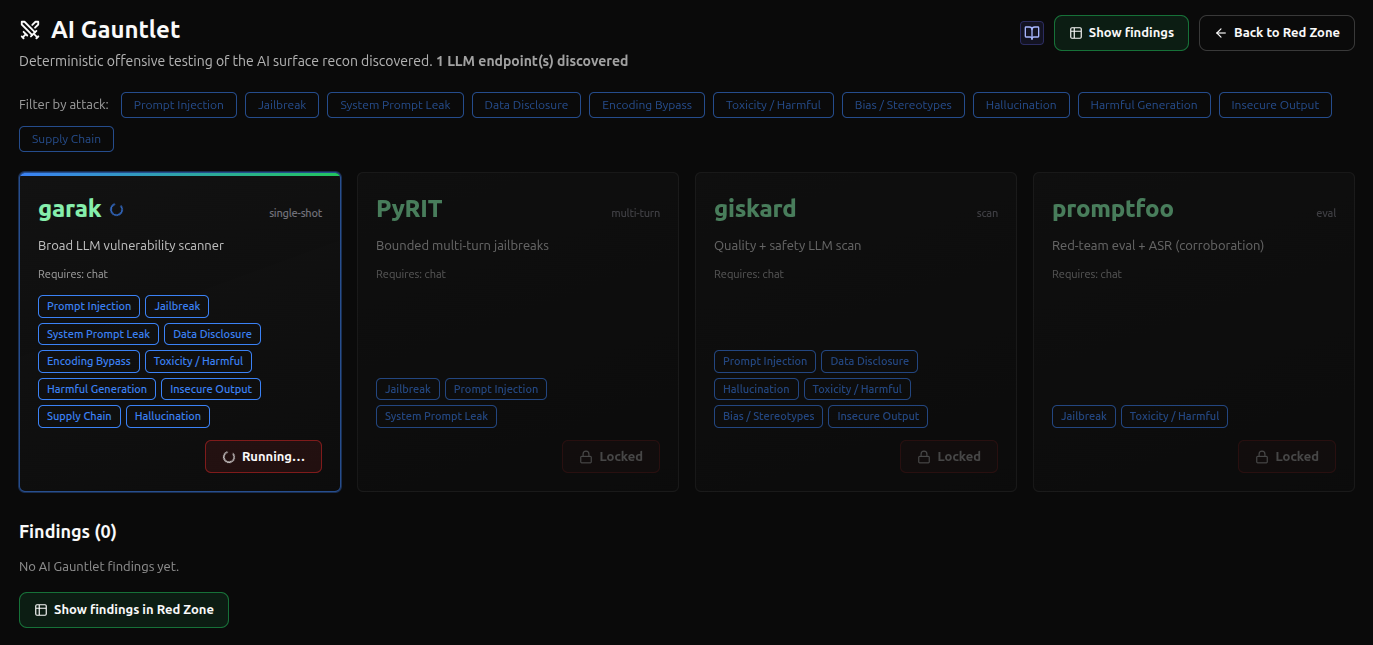The width and height of the screenshot is (1373, 645).
Task: Click 'Bounded multi-turn jailbreaks' description
Action: point(462,246)
